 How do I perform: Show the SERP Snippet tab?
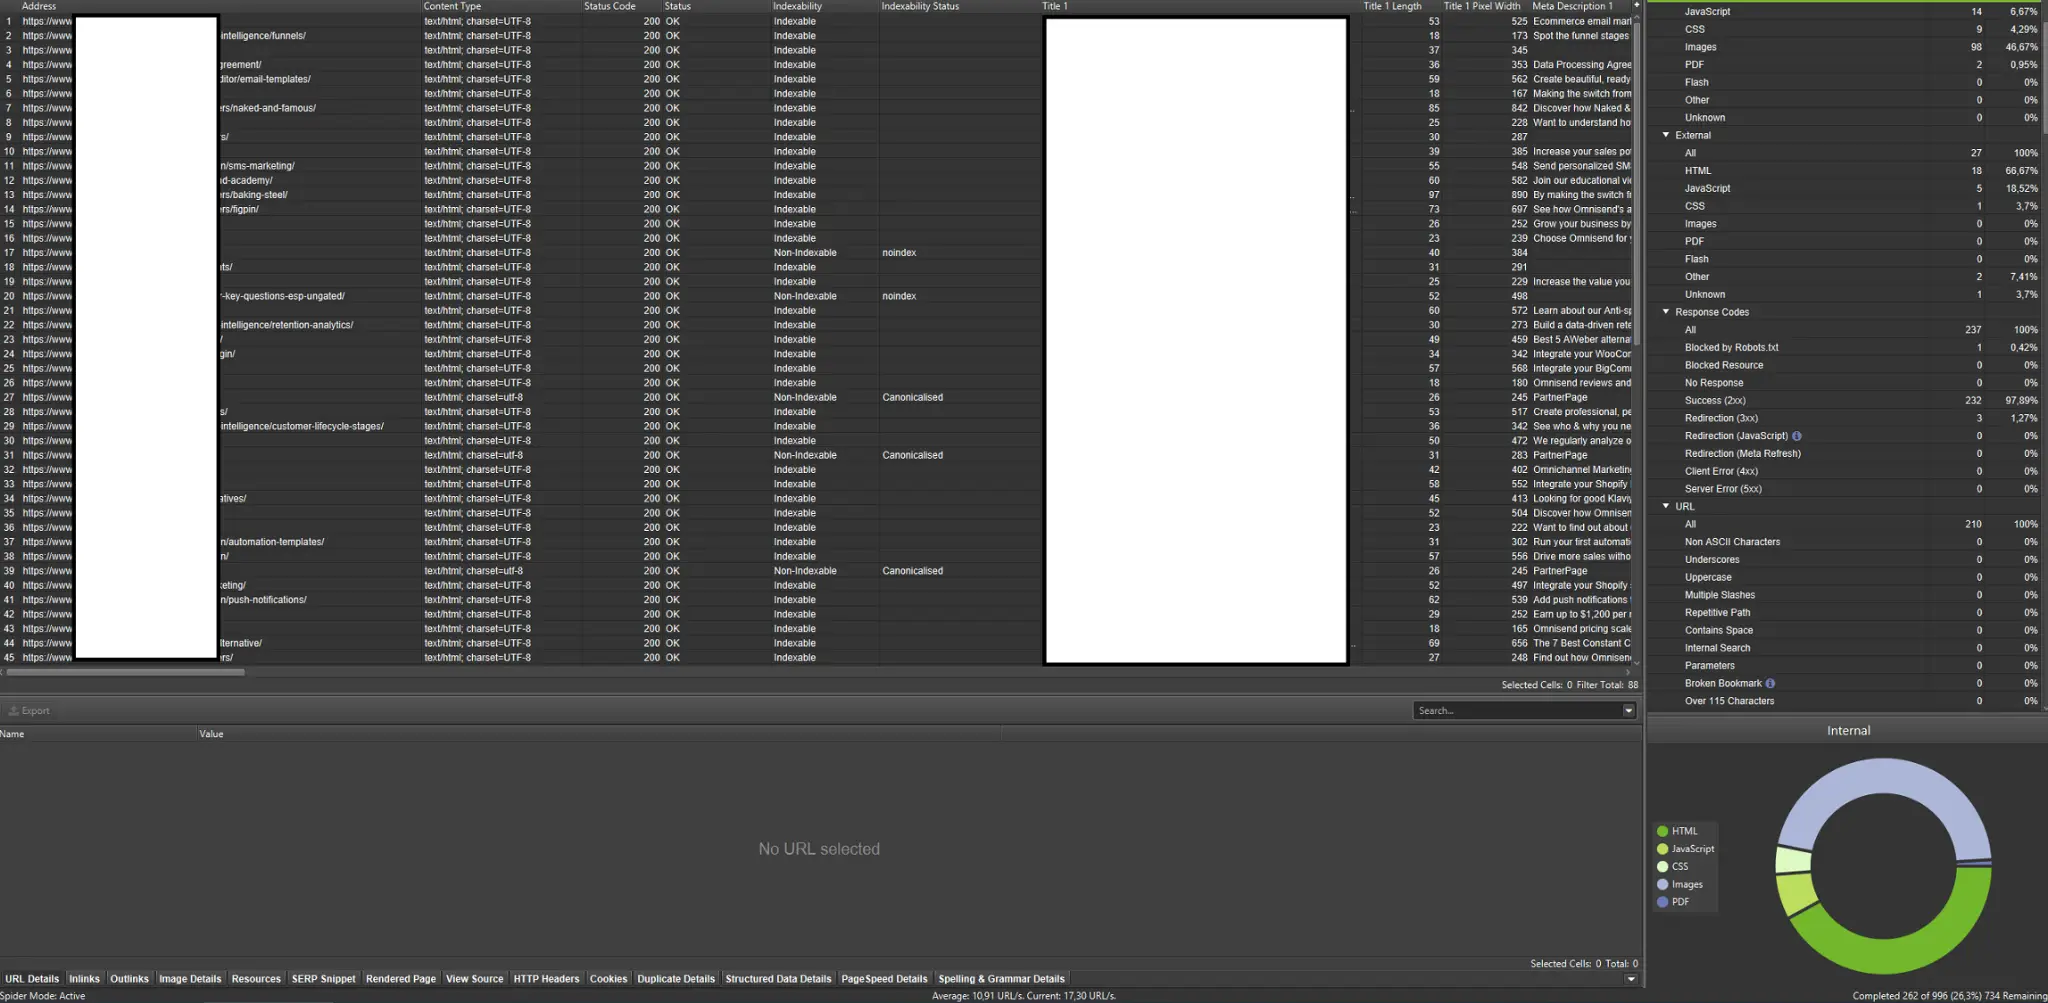[323, 979]
